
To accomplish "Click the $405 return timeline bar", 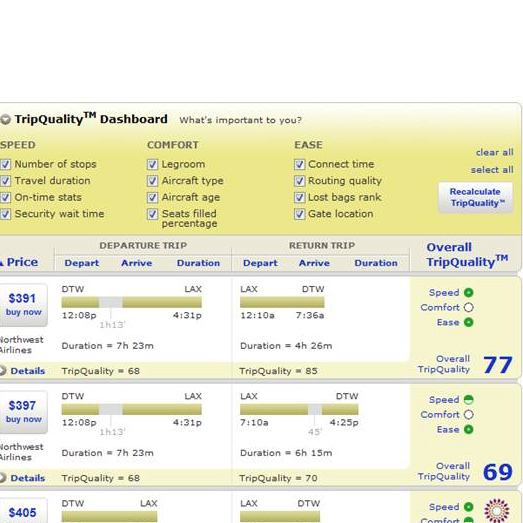I will (x=280, y=517).
